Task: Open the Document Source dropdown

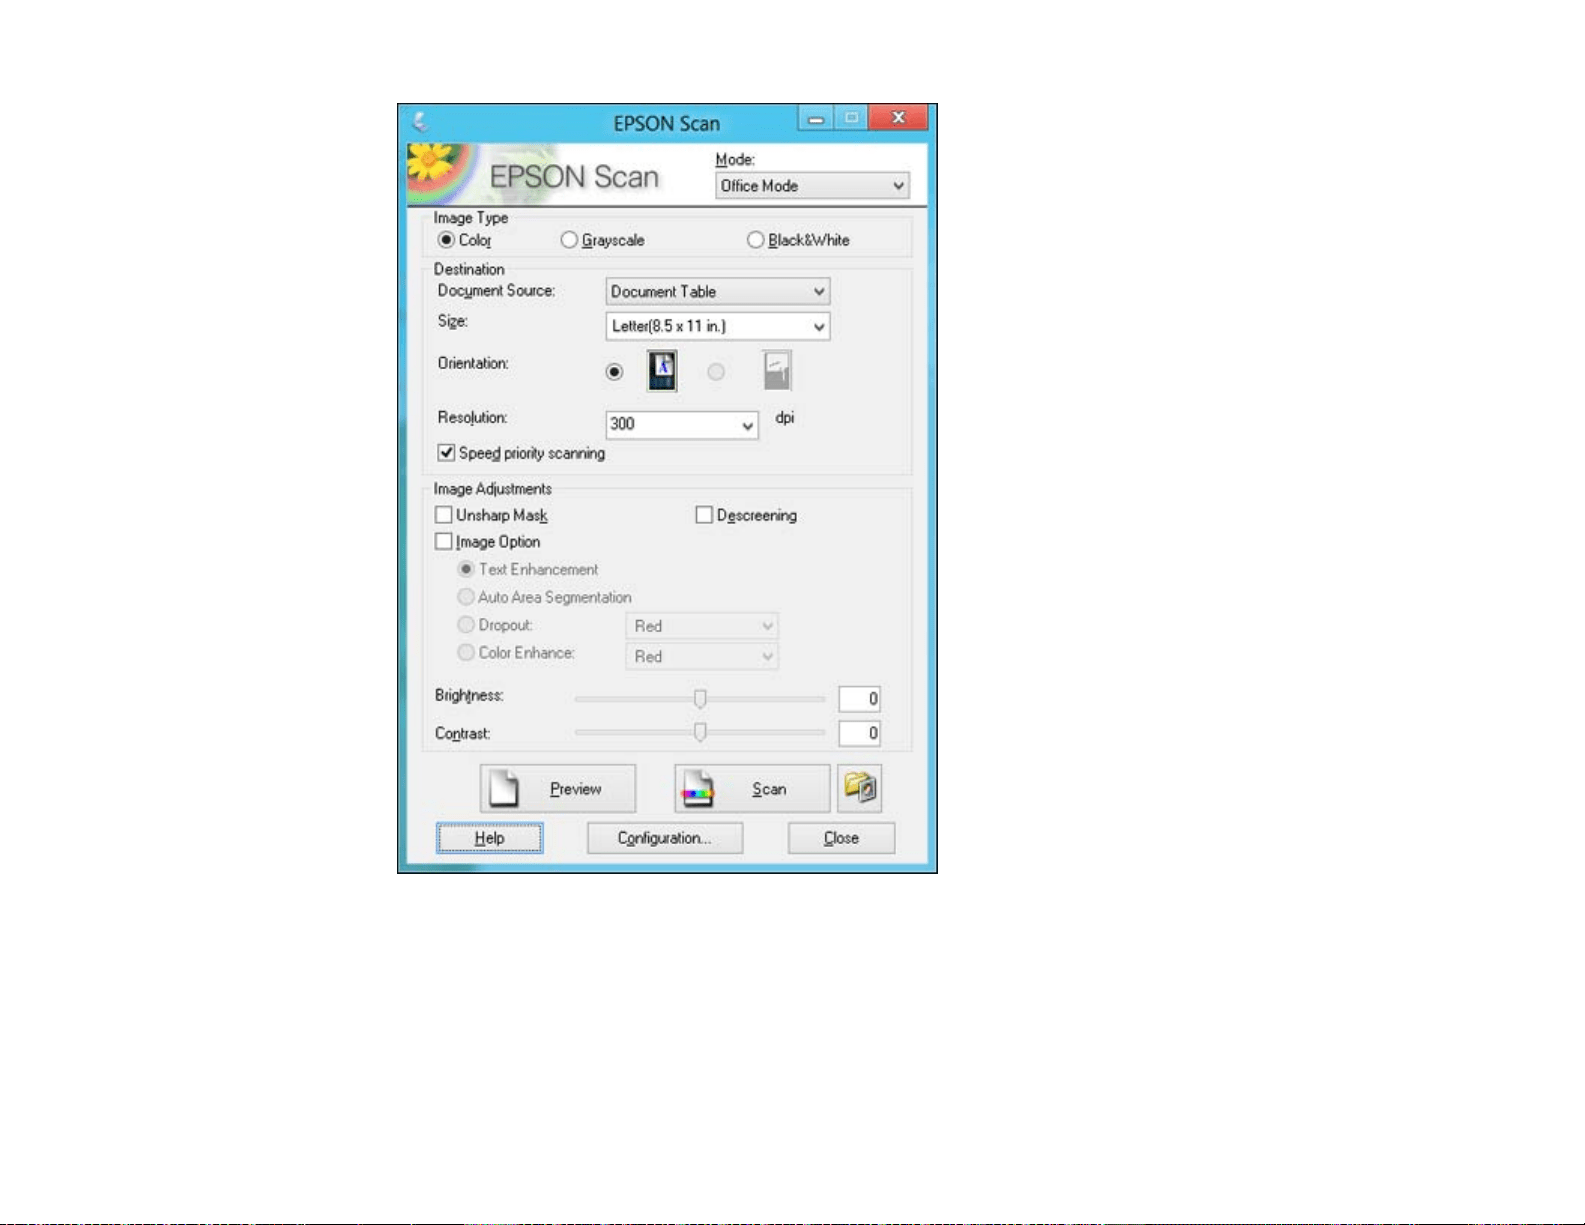Action: click(718, 292)
